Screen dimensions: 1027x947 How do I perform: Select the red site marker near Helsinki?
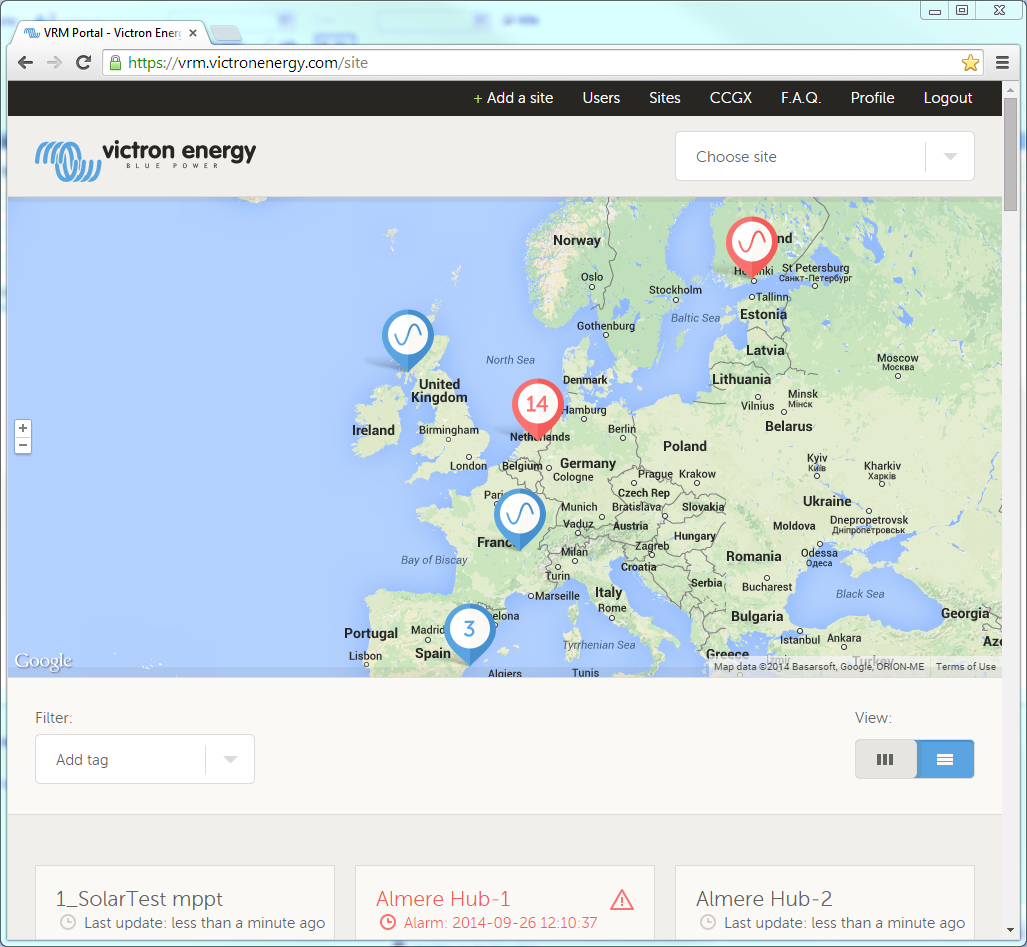751,243
